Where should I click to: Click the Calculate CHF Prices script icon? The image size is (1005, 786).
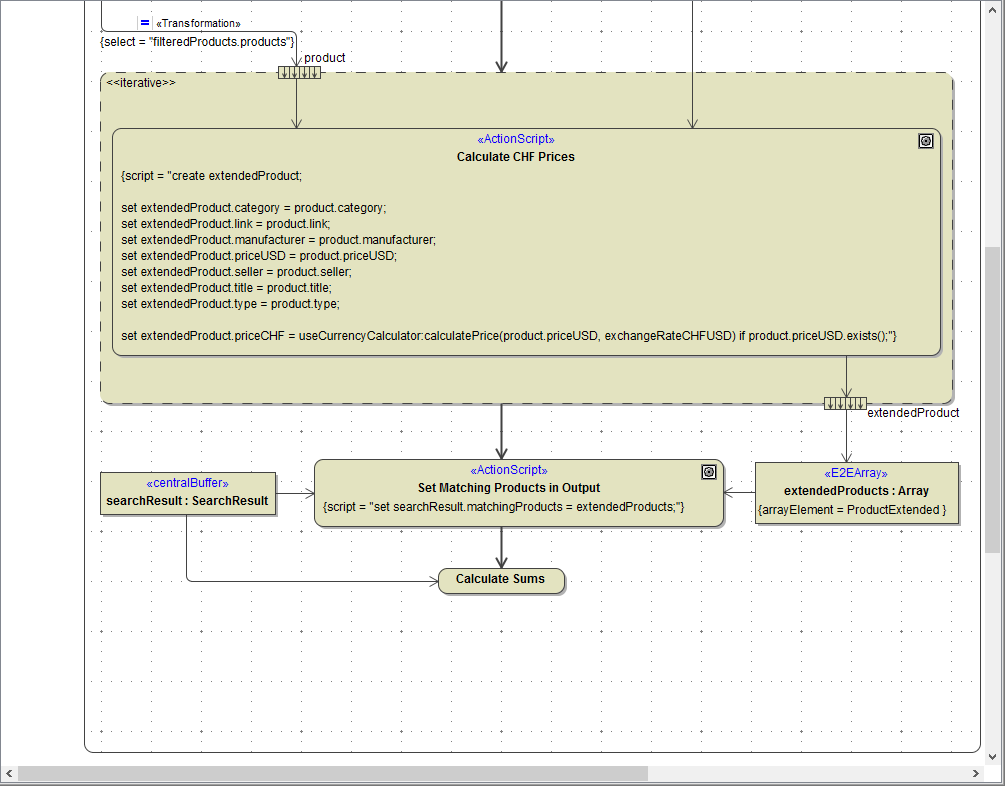coord(926,141)
